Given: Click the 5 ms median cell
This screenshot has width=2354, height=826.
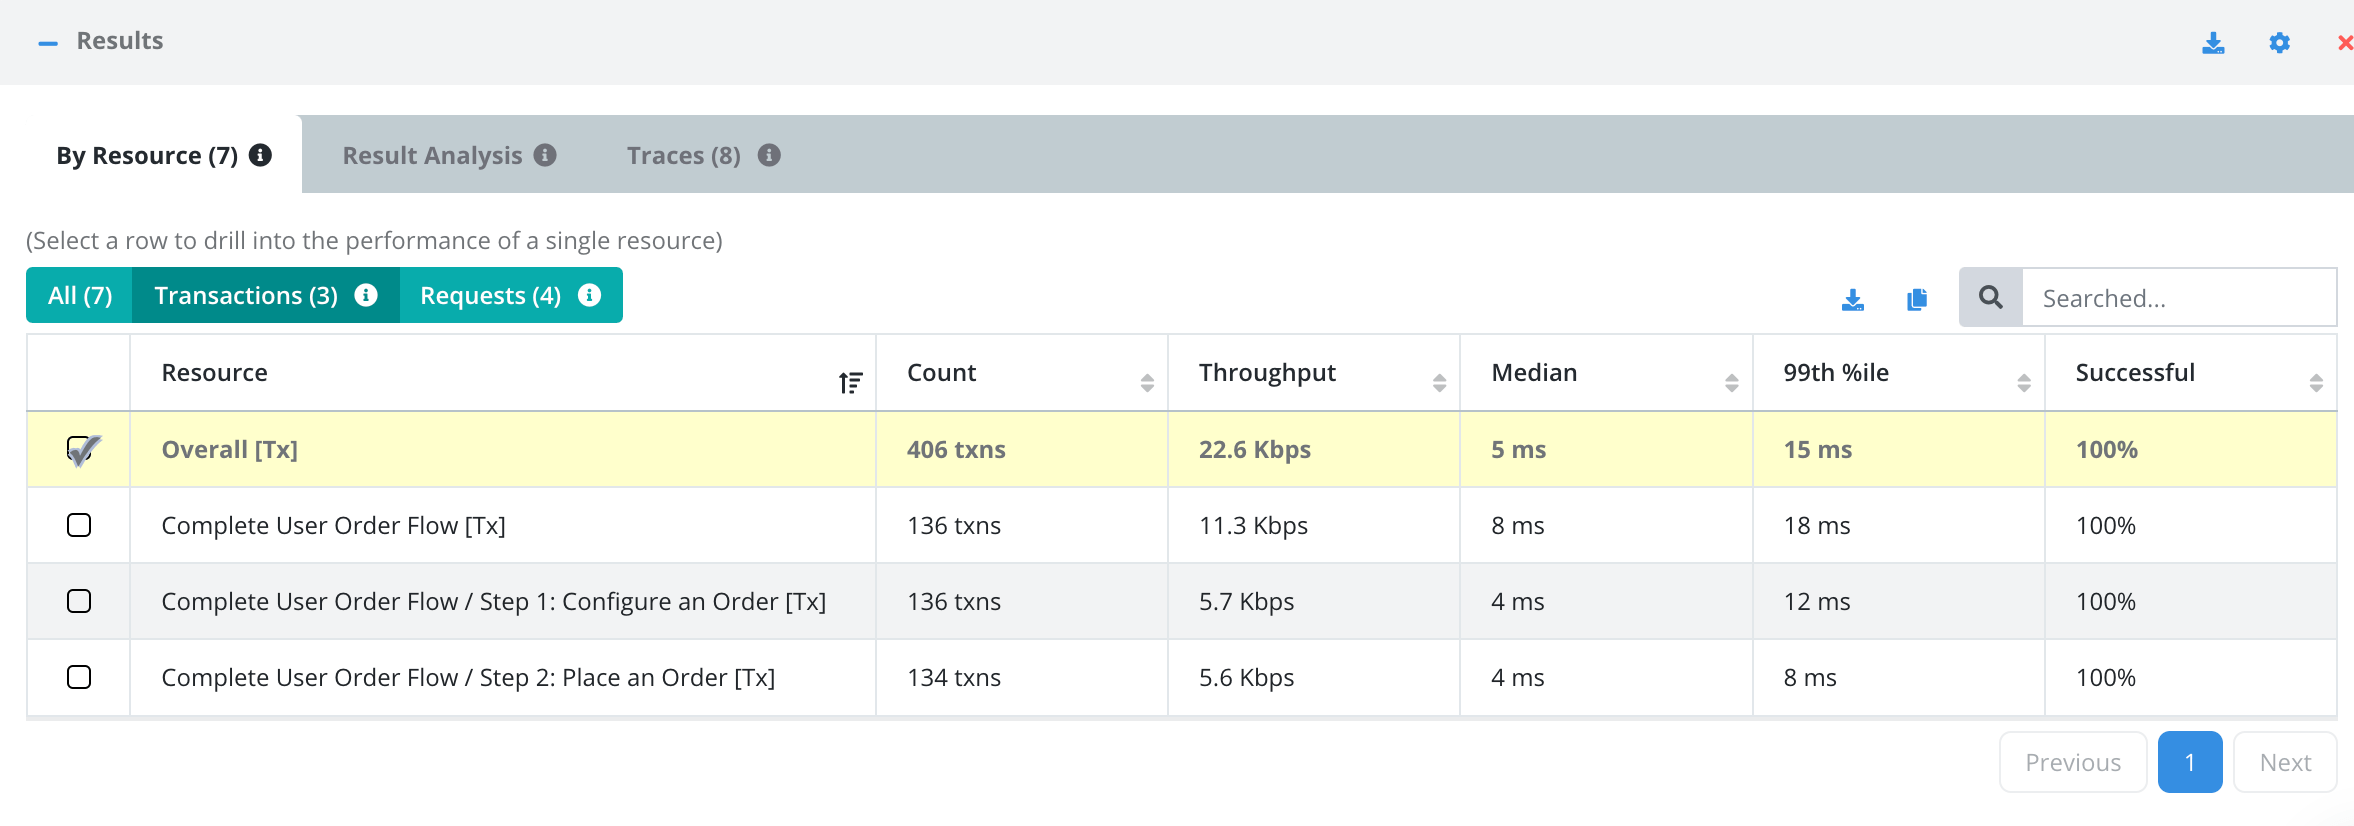Looking at the screenshot, I should tap(1606, 449).
